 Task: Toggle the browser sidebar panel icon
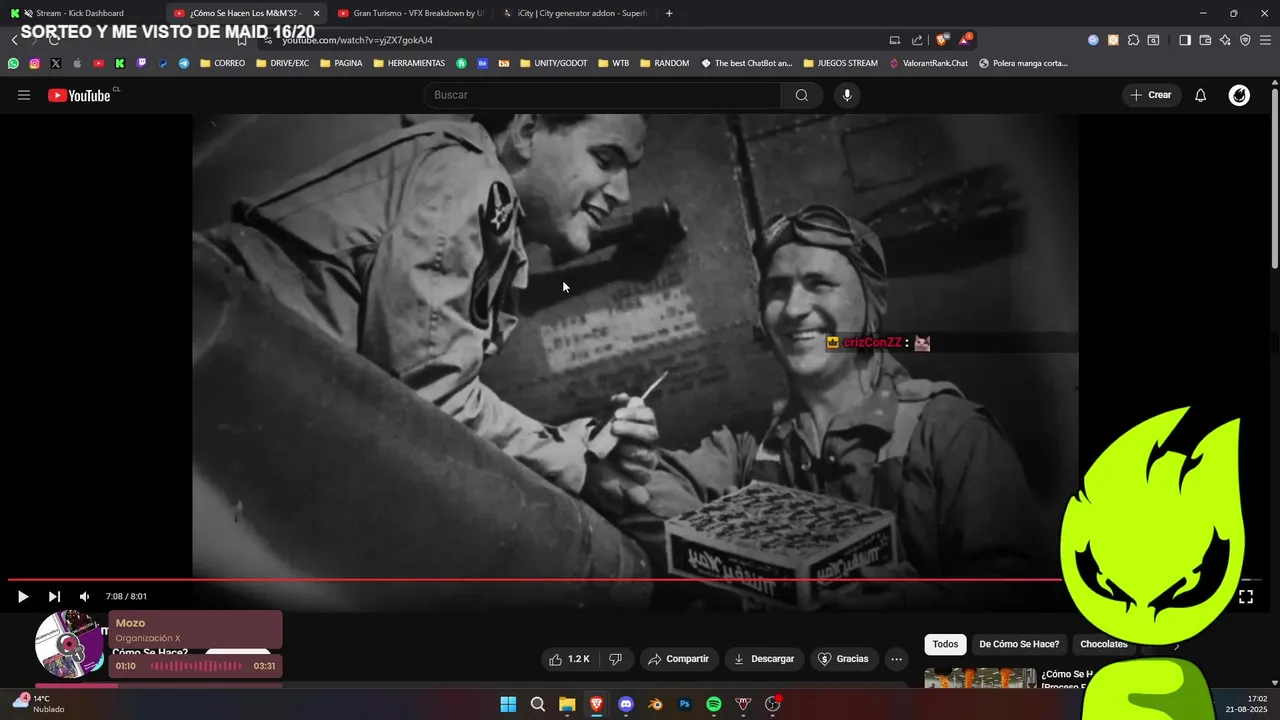[1185, 40]
